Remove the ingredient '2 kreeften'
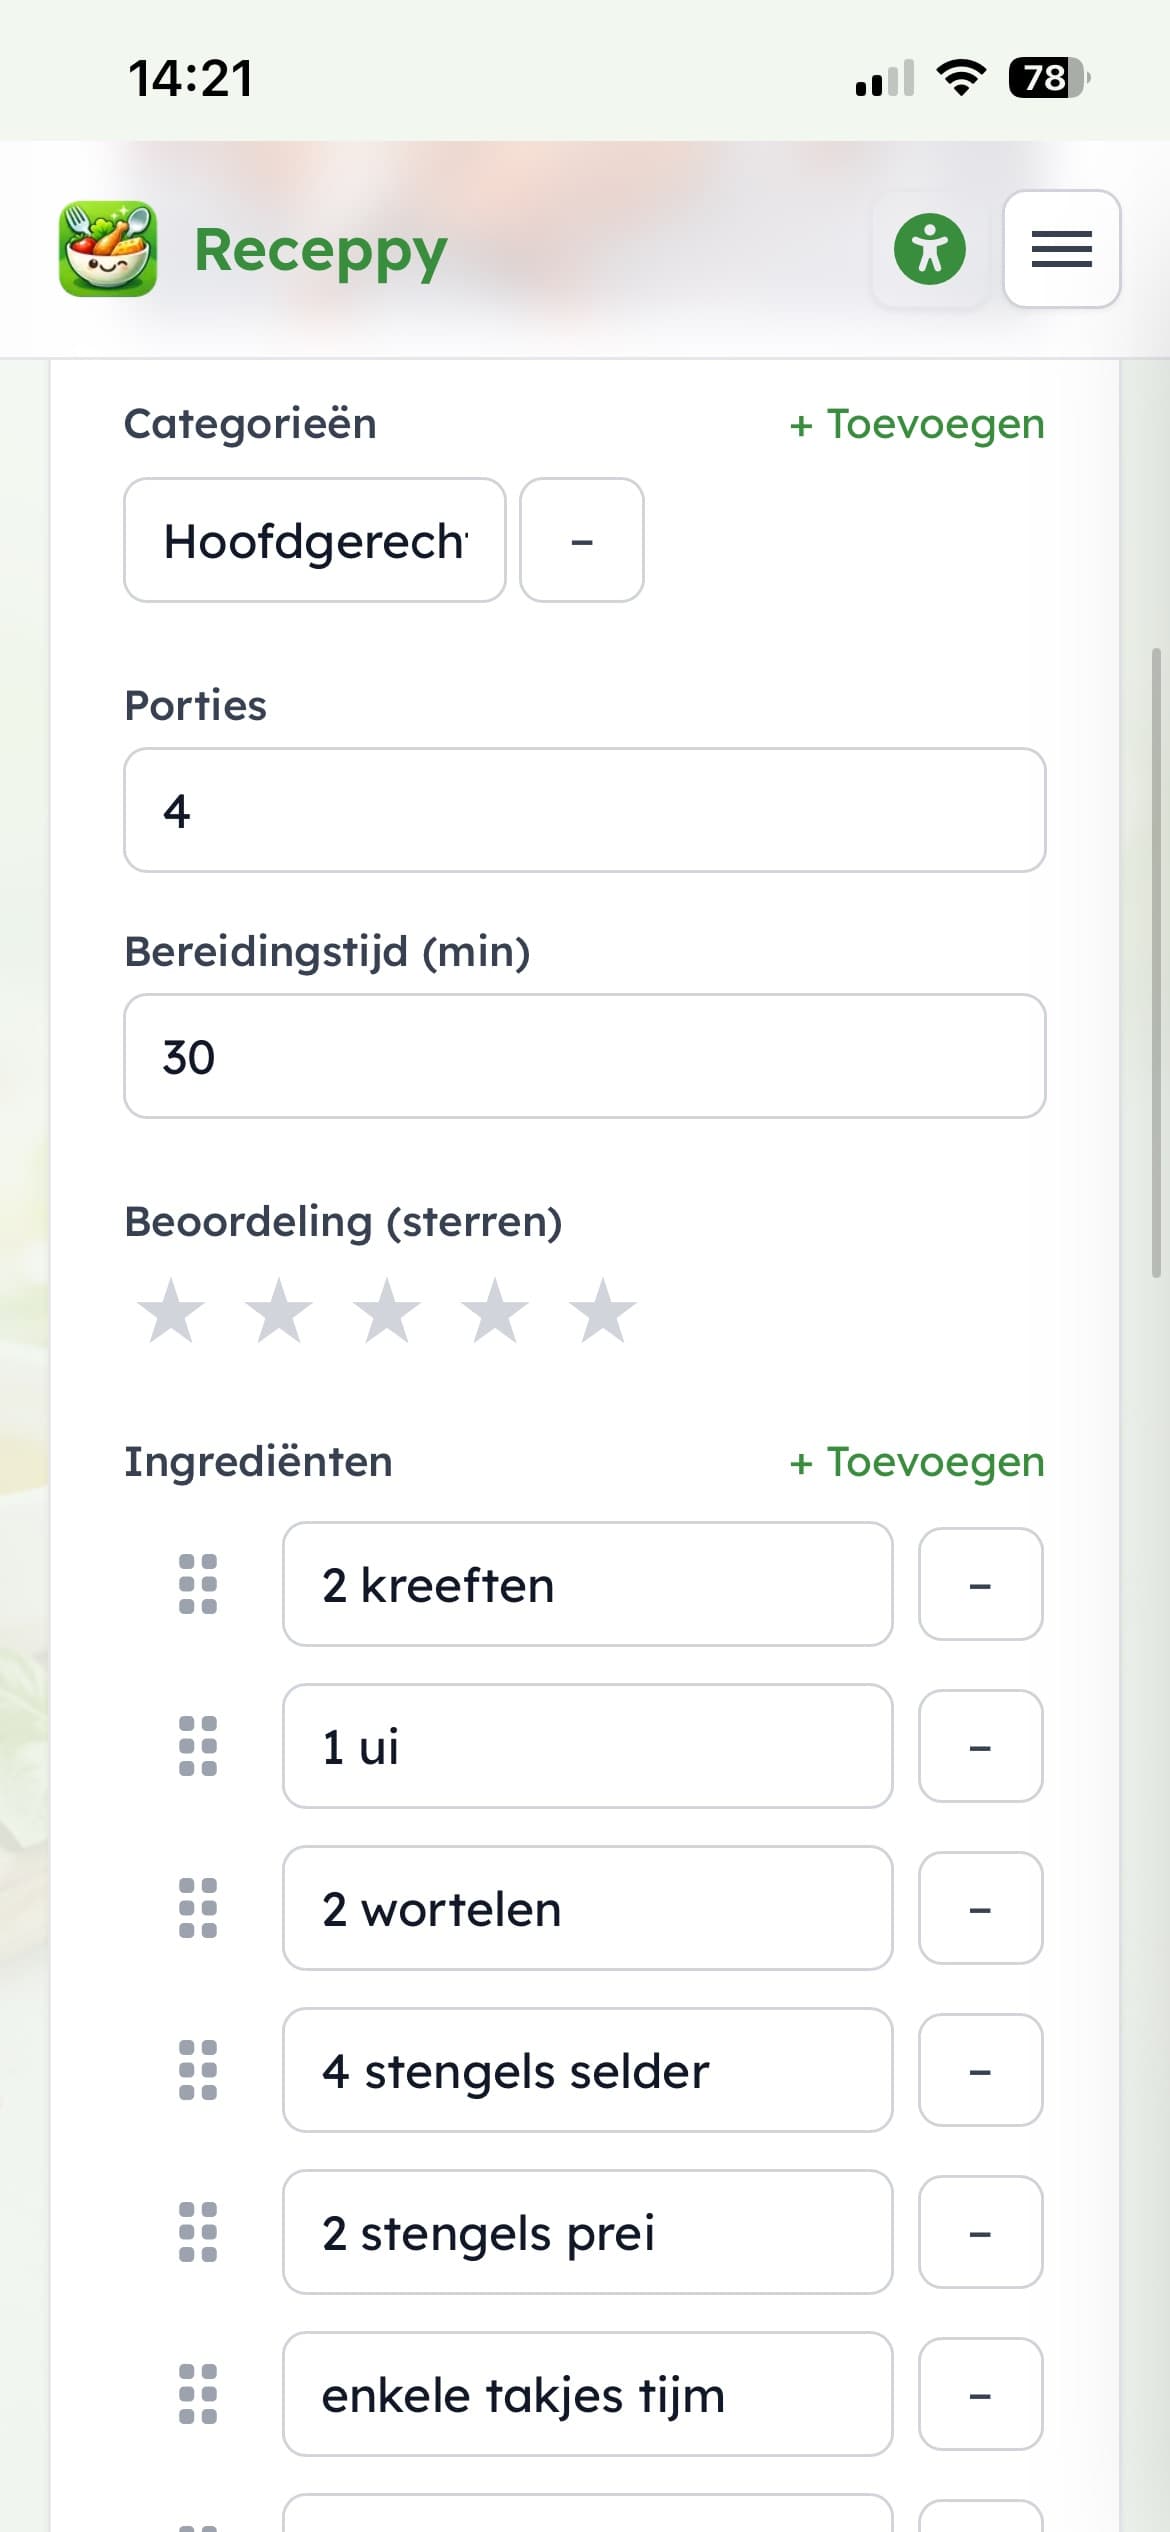 point(980,1584)
